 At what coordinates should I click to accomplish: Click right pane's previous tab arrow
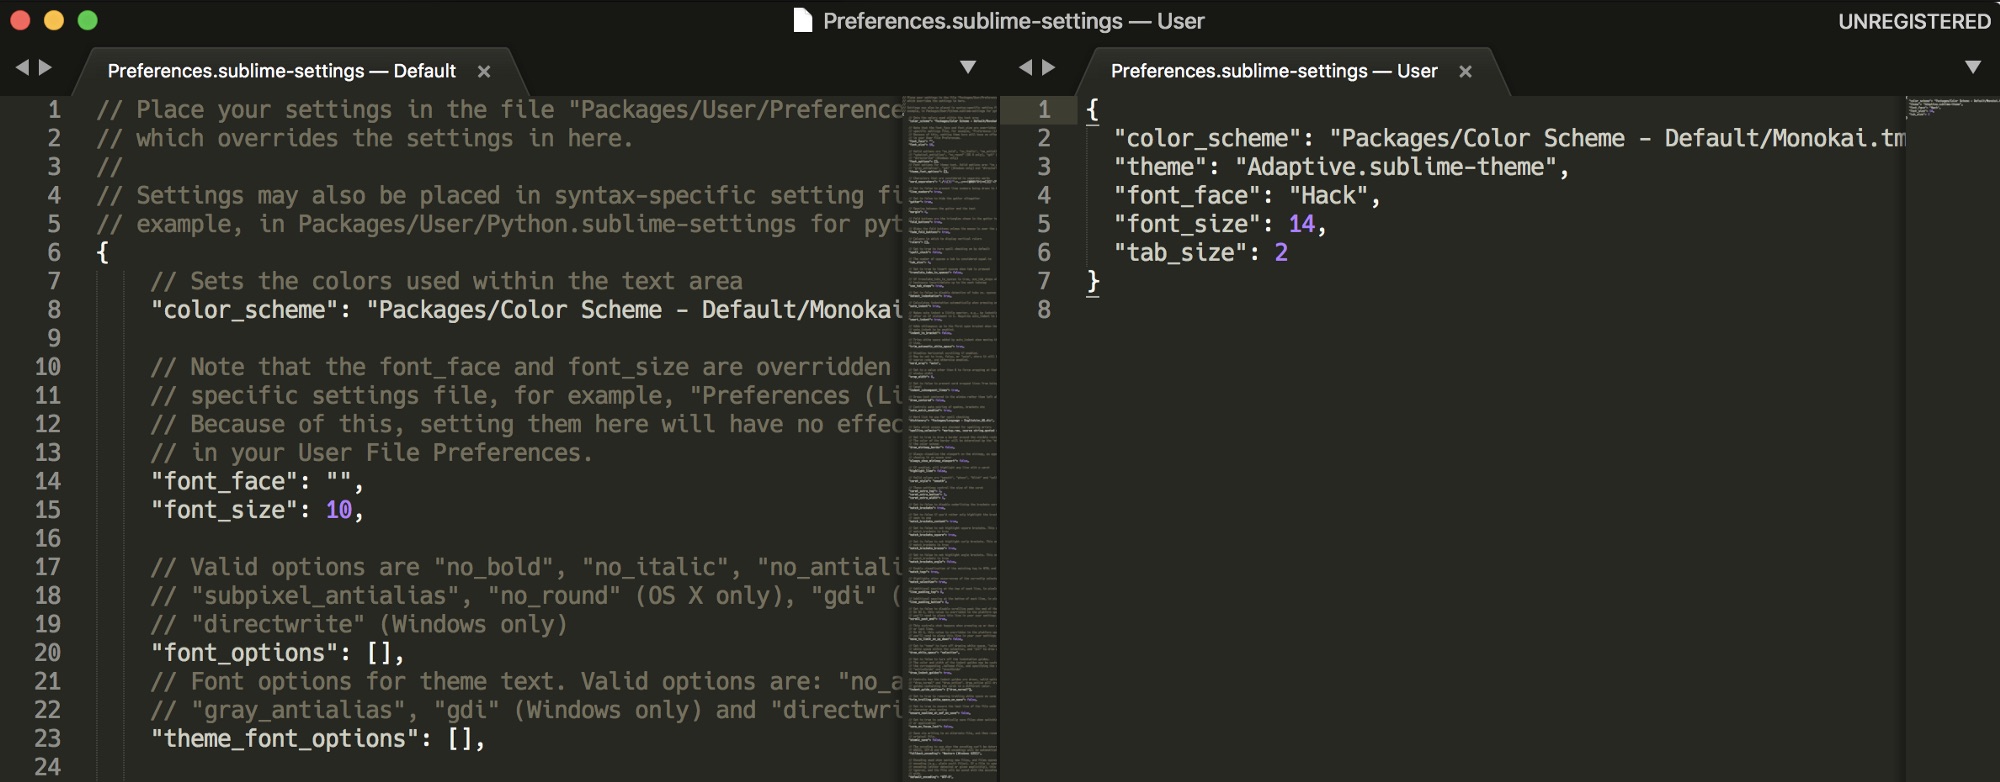tap(1025, 68)
